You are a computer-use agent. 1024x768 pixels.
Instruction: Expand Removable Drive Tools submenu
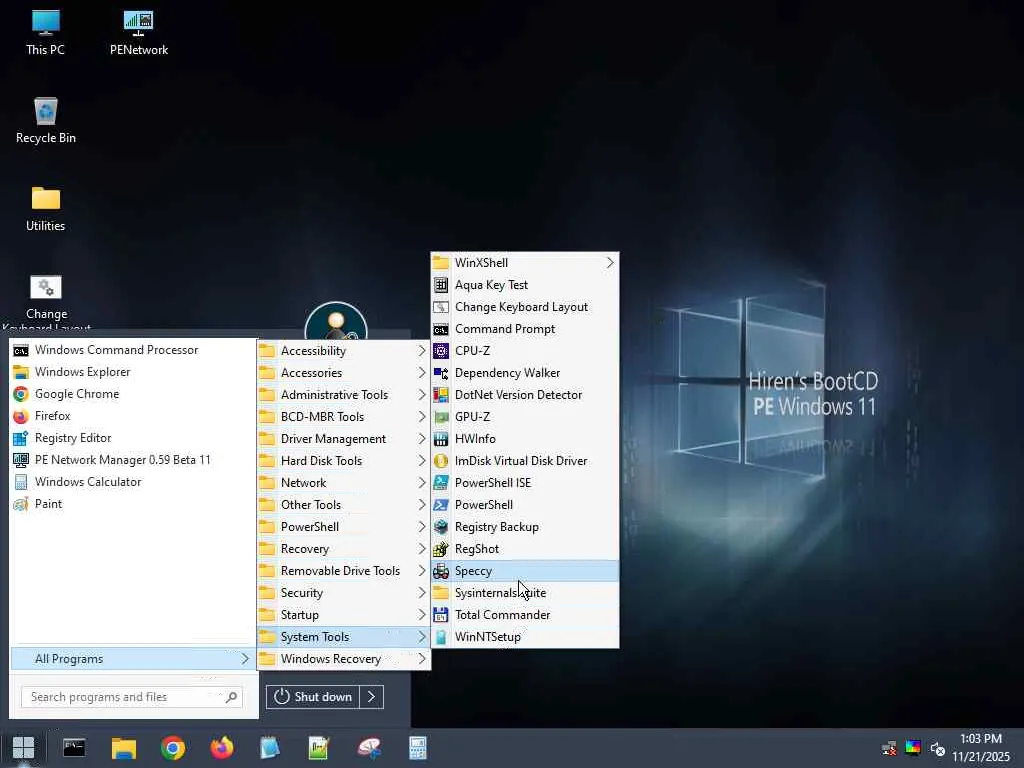pos(344,571)
